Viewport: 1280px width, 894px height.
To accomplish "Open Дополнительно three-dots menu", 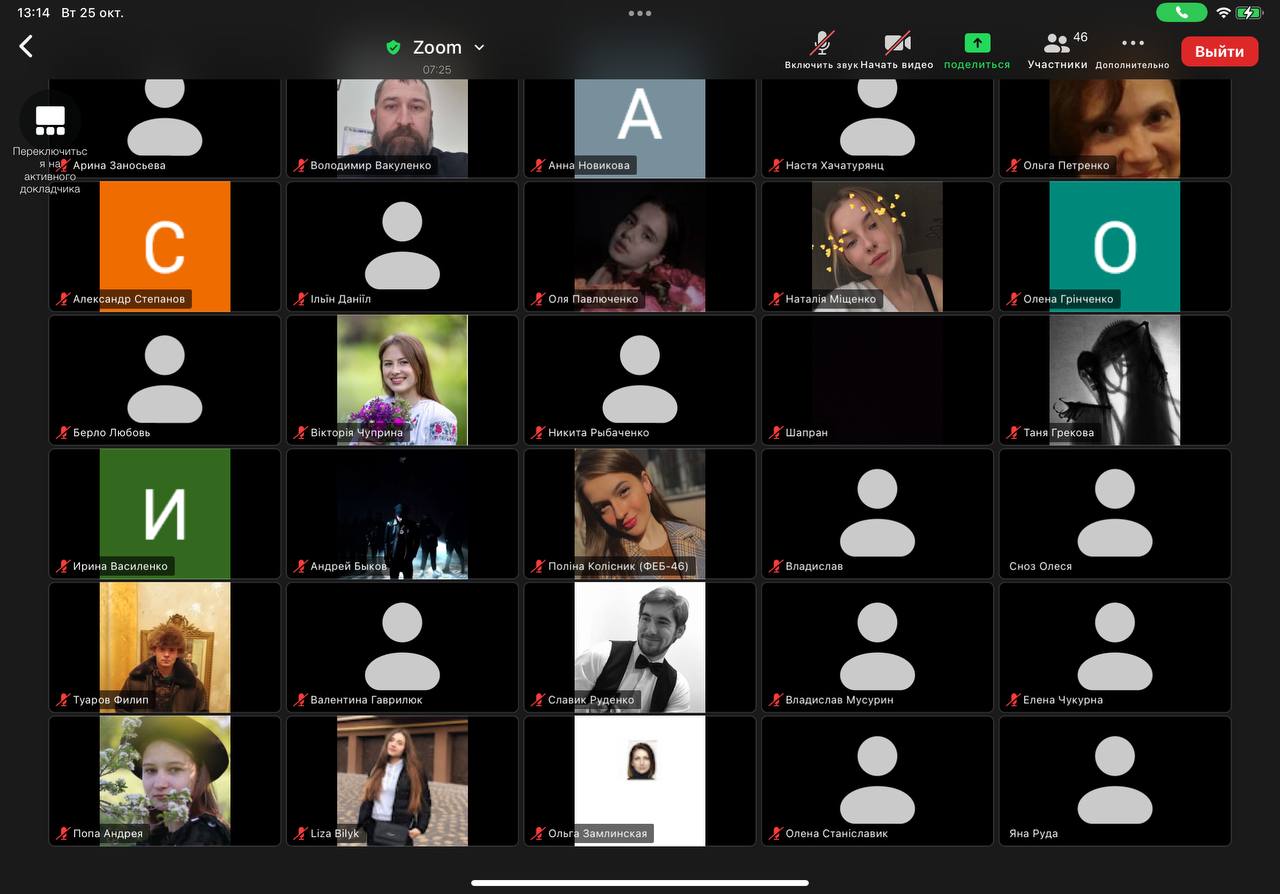I will [1132, 49].
